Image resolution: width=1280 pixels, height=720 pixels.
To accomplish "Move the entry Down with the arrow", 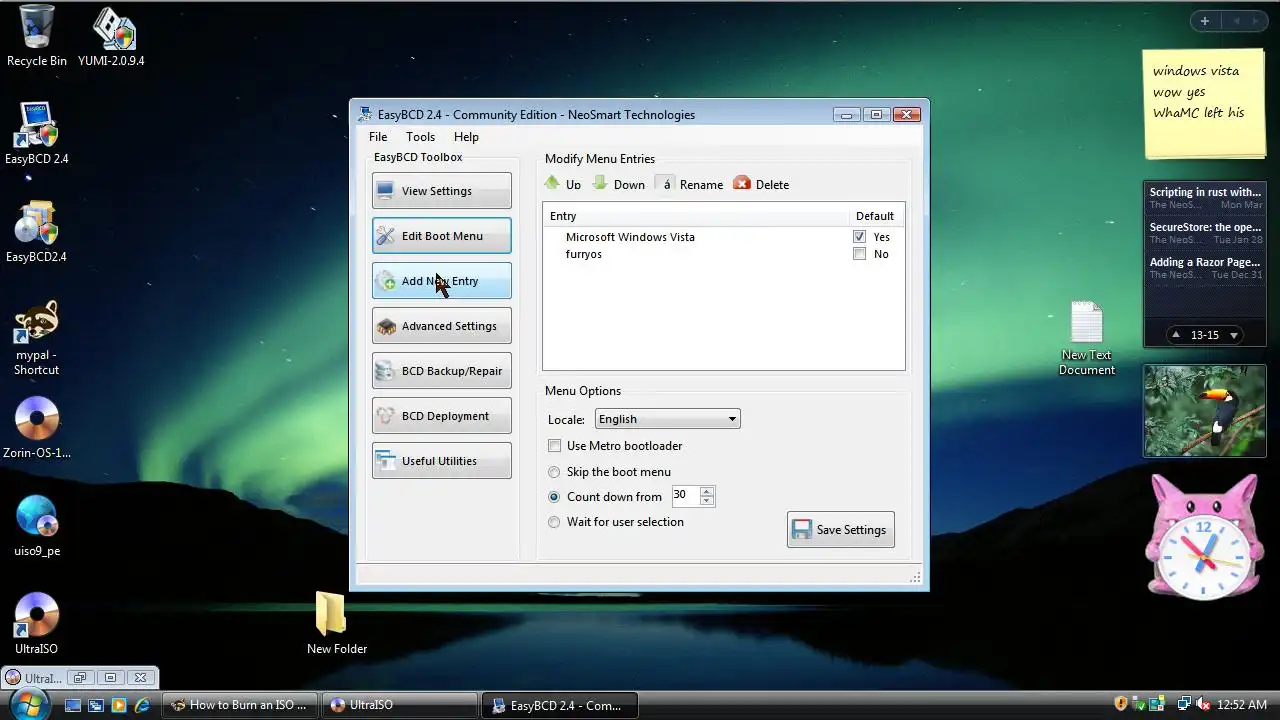I will [x=619, y=184].
